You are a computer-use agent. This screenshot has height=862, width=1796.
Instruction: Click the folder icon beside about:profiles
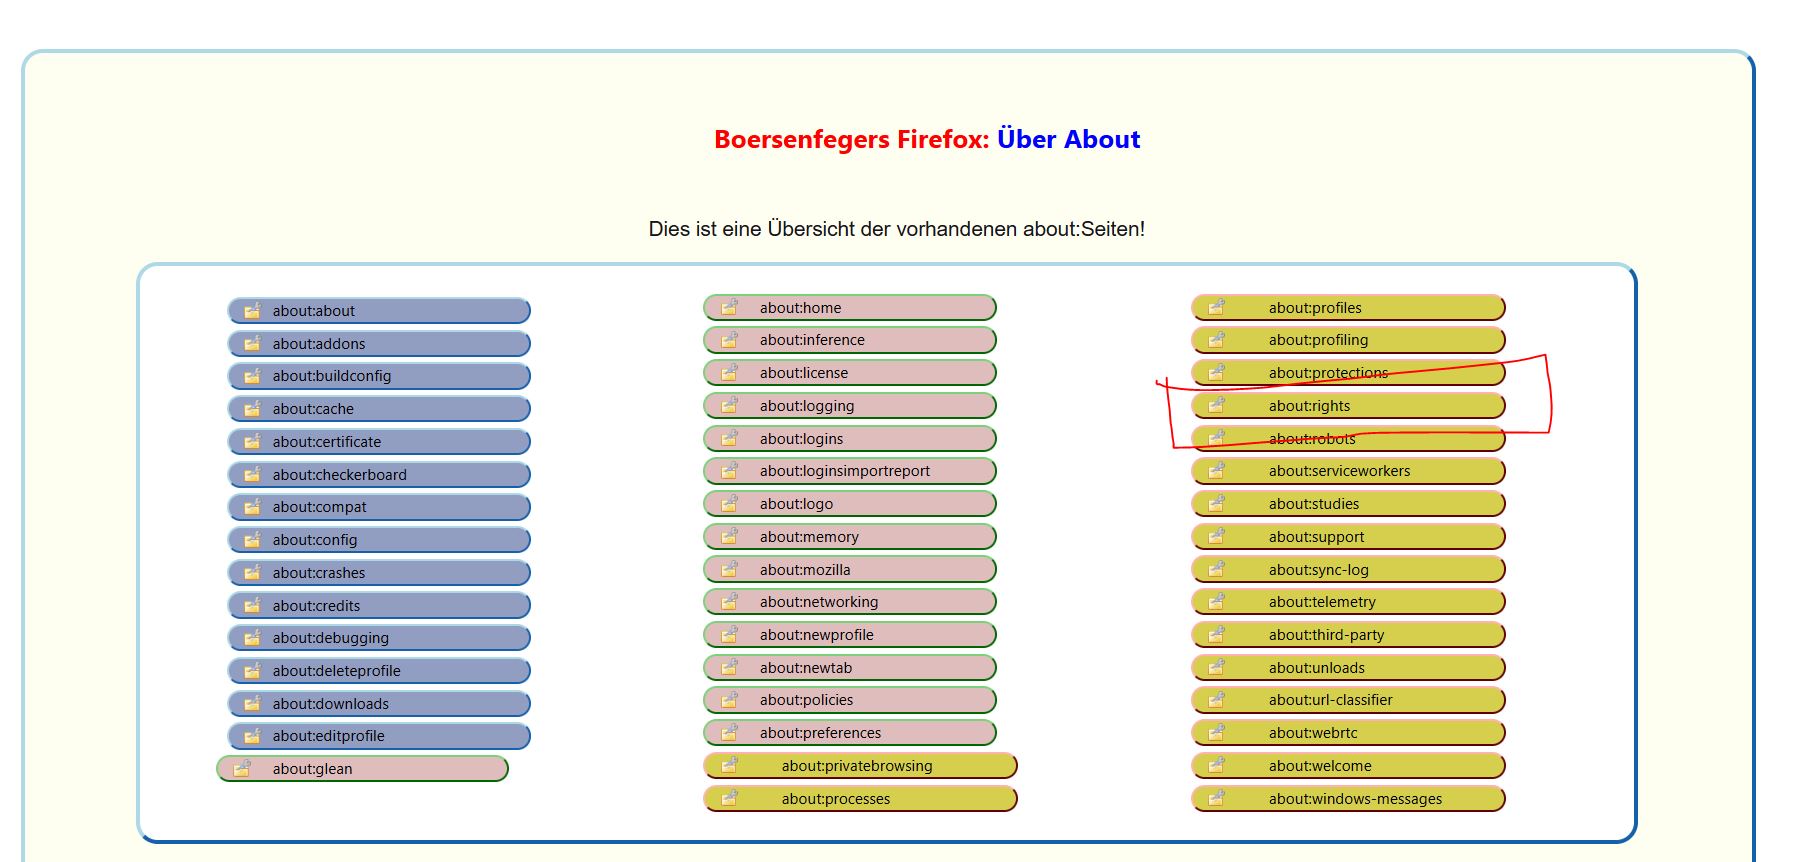[x=1216, y=308]
